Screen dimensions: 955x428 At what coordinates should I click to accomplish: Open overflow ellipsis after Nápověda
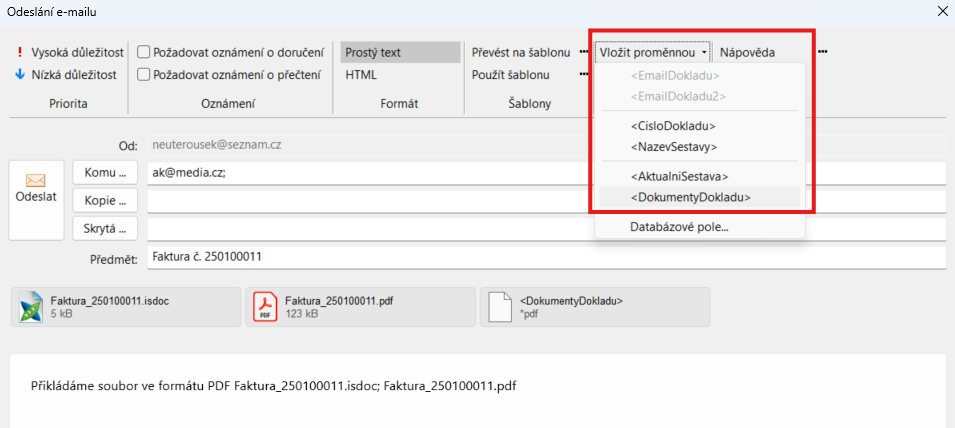(822, 52)
